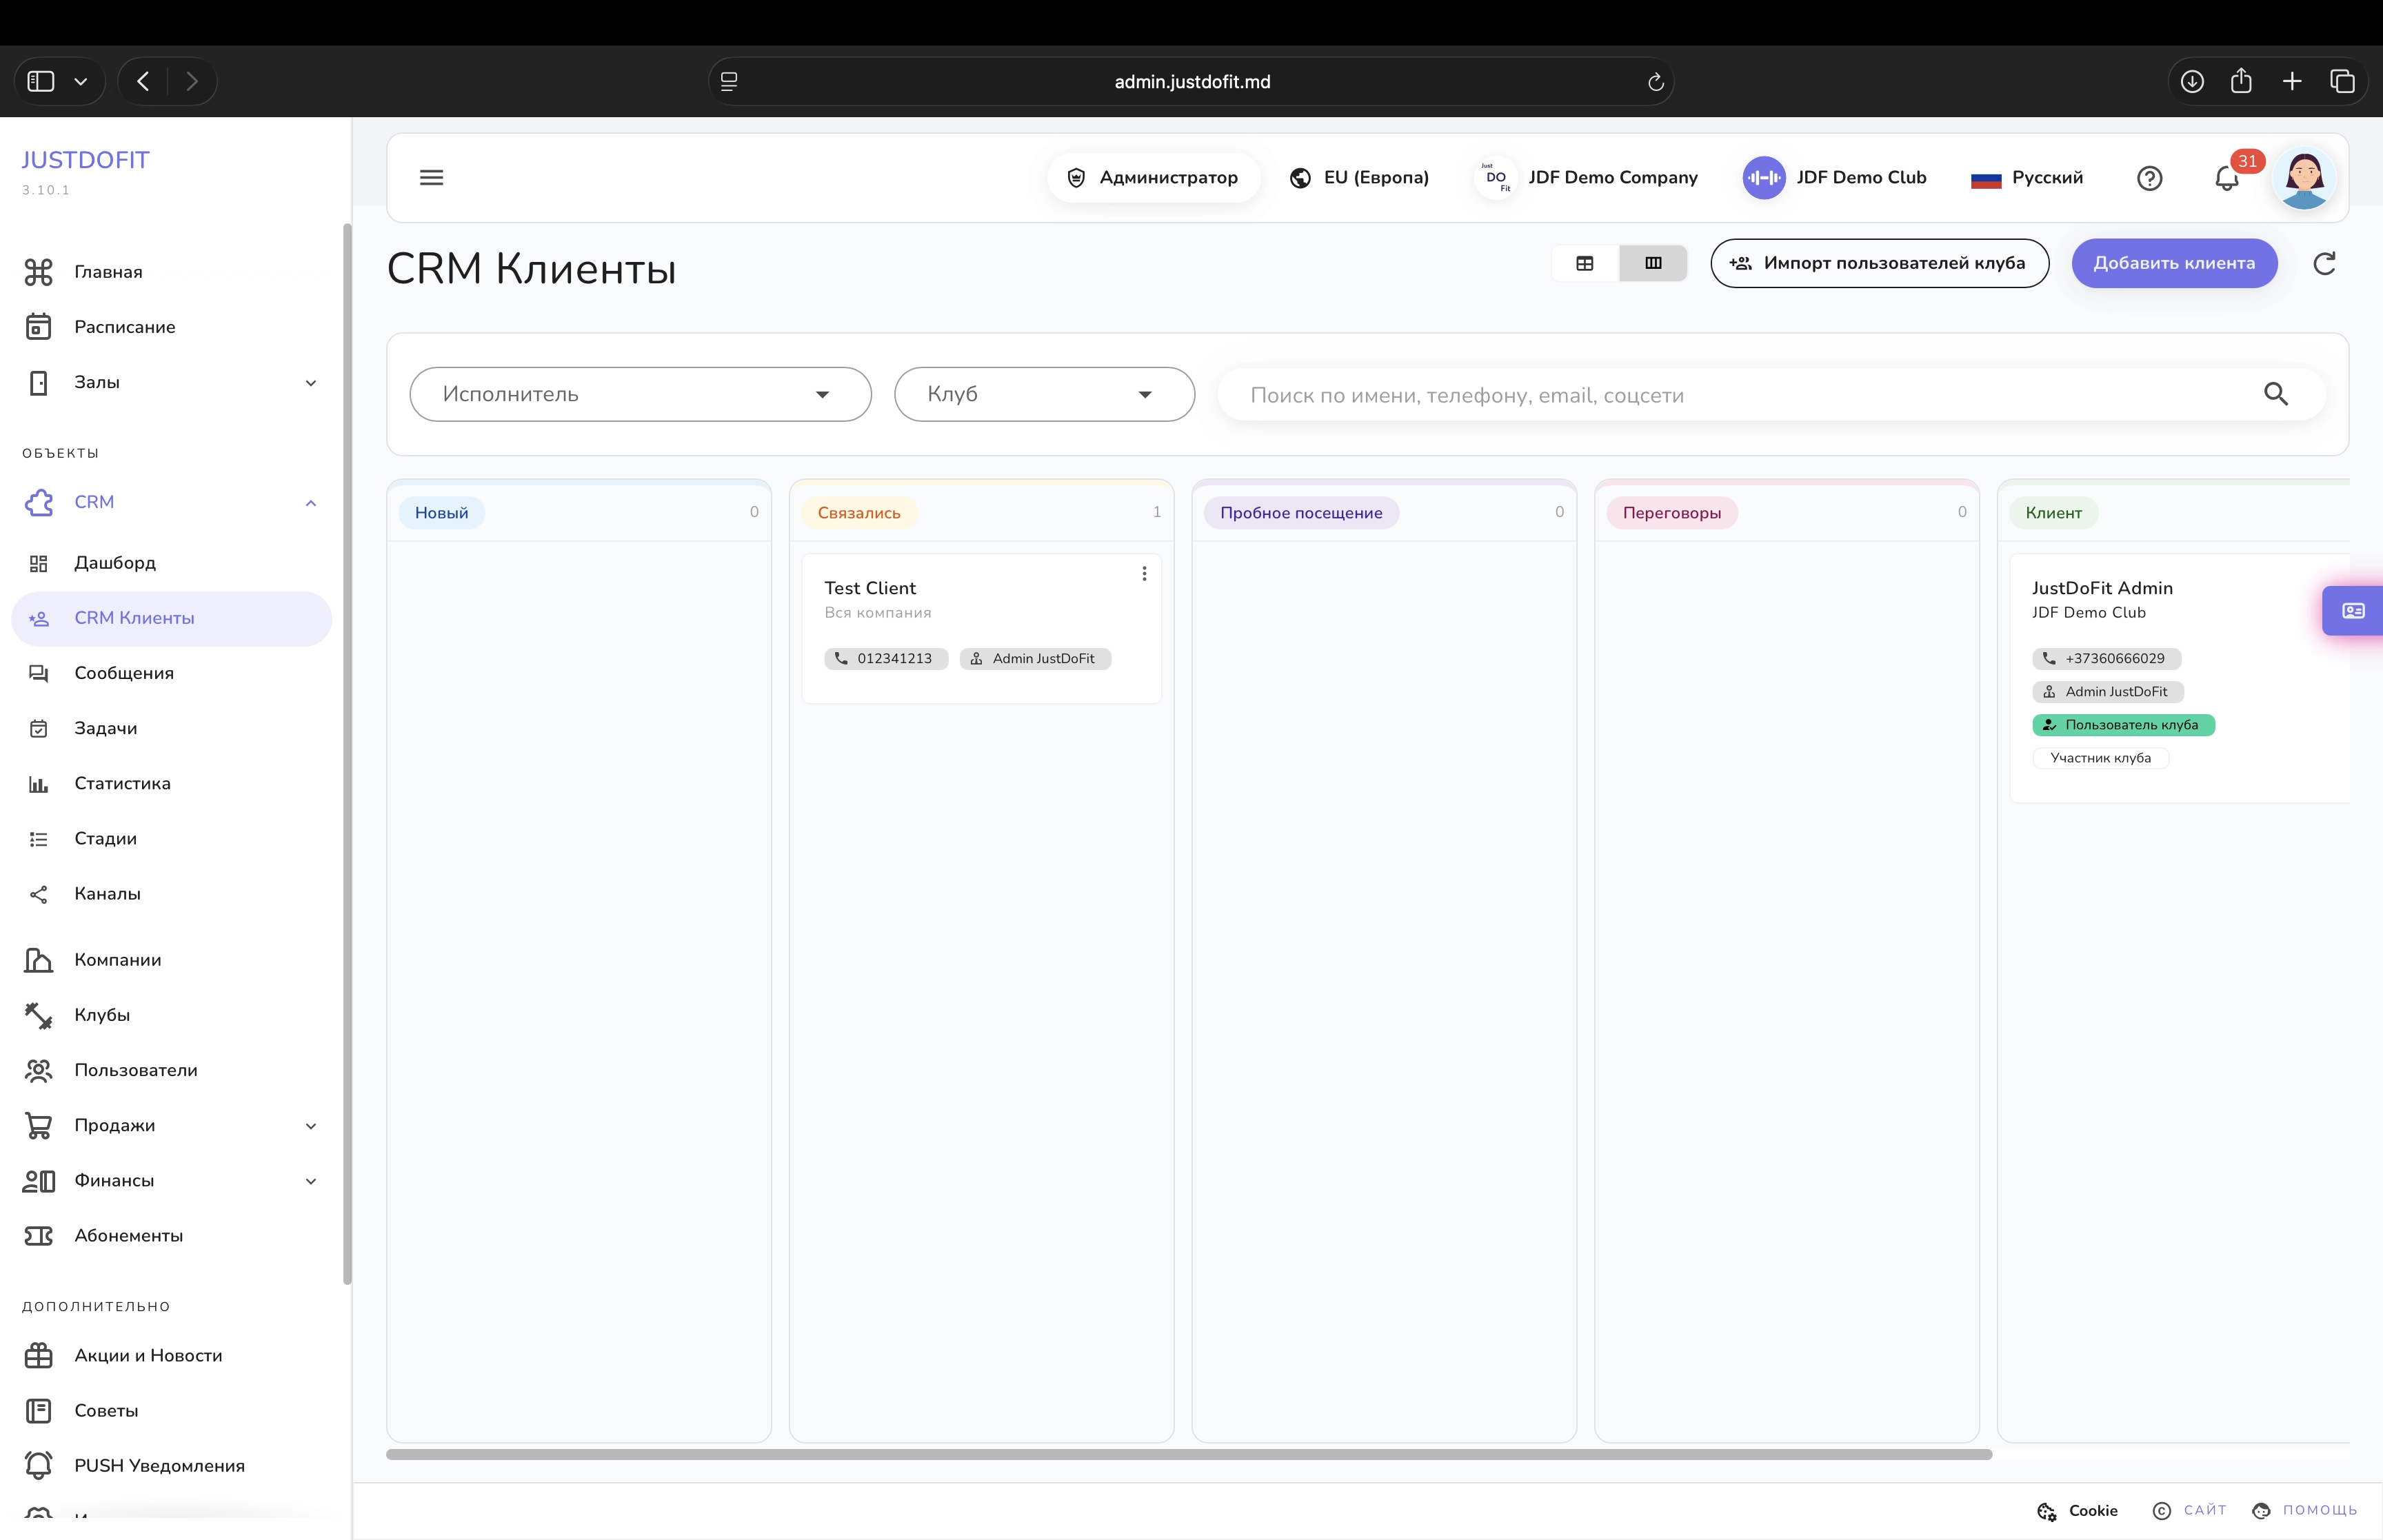Click the search magnifier icon

click(x=2276, y=394)
